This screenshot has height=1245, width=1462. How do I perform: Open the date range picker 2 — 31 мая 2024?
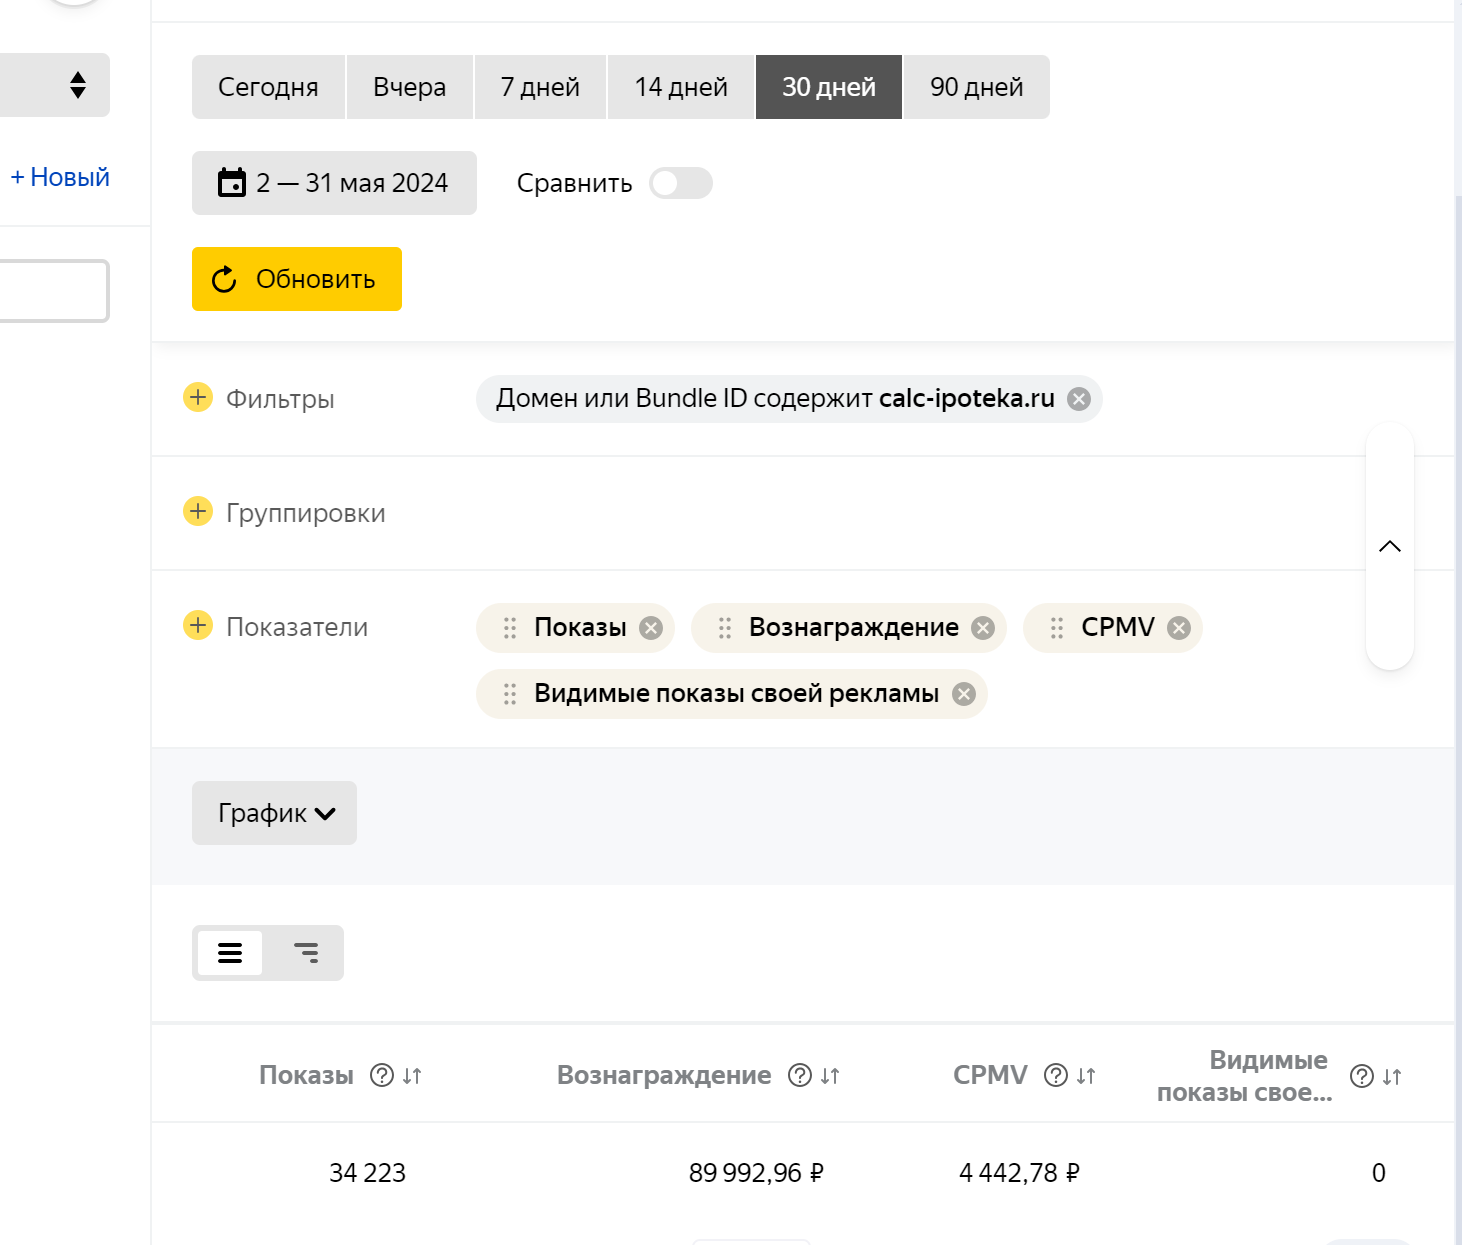[x=334, y=183]
